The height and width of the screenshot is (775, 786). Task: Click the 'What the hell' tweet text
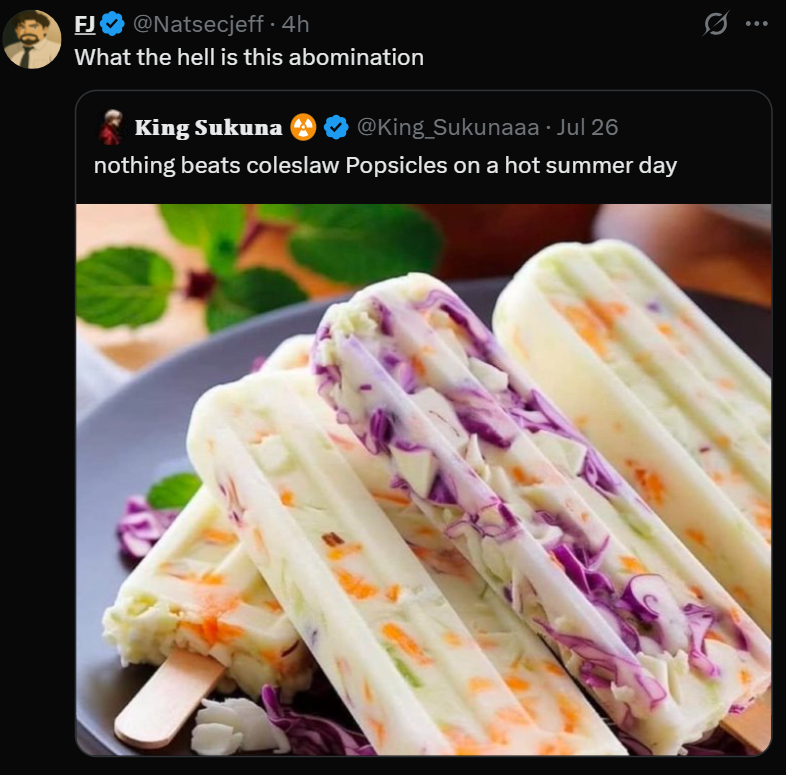(x=249, y=57)
